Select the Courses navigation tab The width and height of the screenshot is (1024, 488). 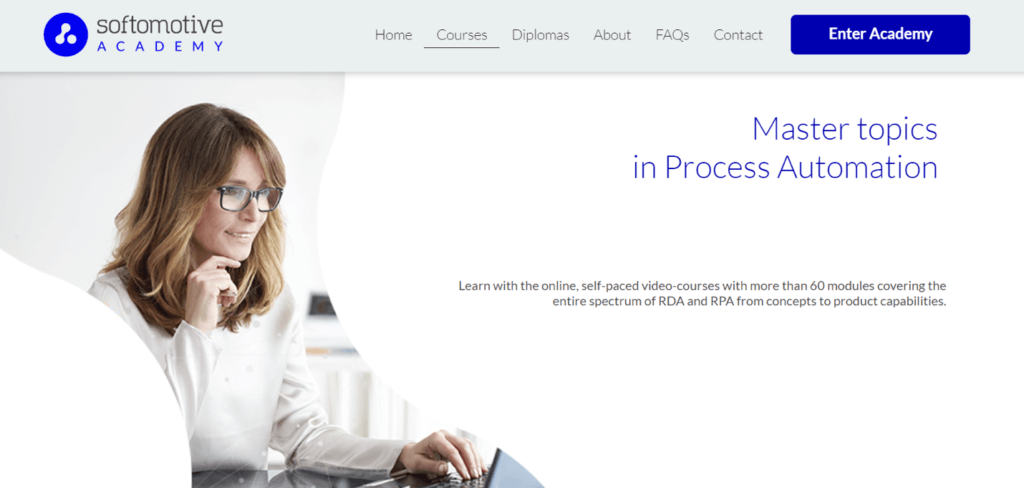pos(462,35)
